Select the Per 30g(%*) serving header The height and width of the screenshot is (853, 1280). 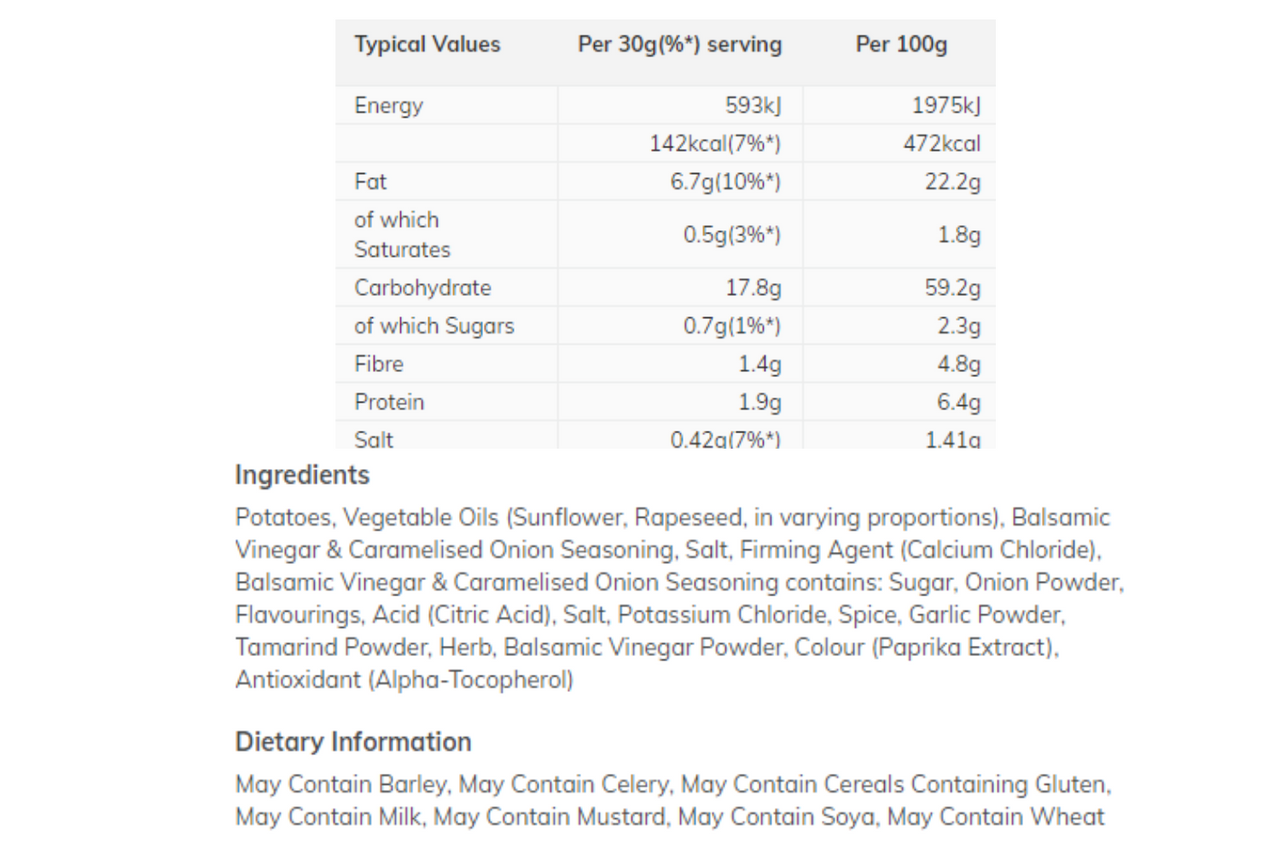(680, 45)
